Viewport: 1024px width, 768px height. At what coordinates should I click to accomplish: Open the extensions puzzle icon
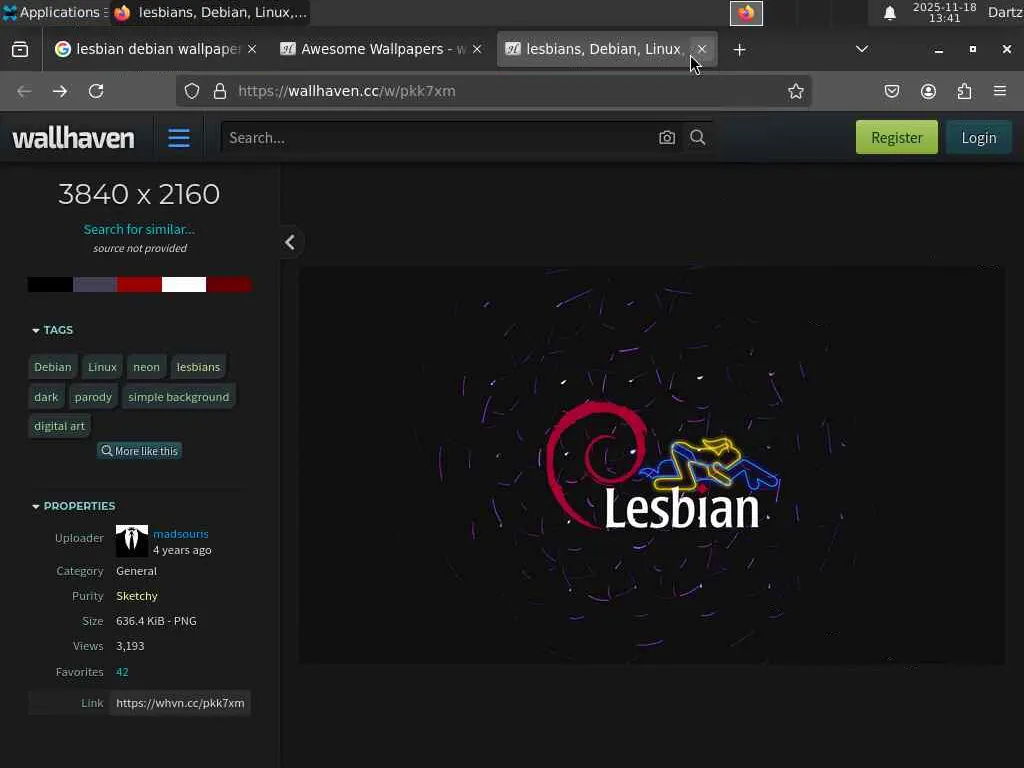pos(965,91)
